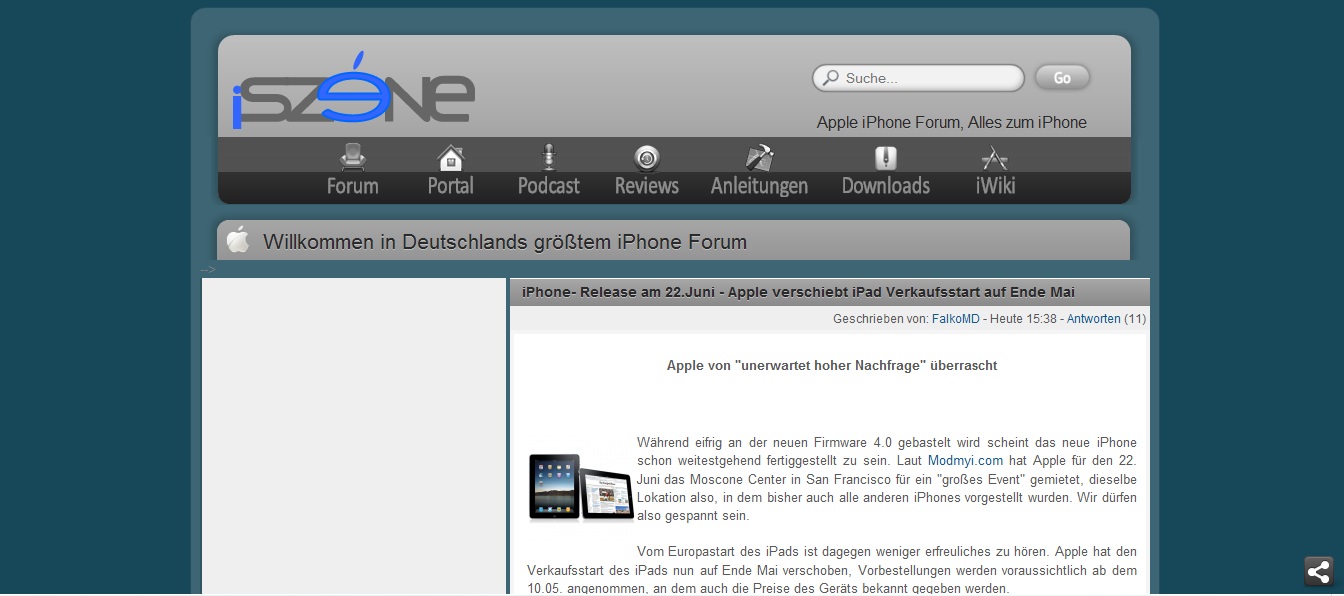Select the Podcast microphone icon
Image resolution: width=1344 pixels, height=596 pixels.
(x=548, y=157)
